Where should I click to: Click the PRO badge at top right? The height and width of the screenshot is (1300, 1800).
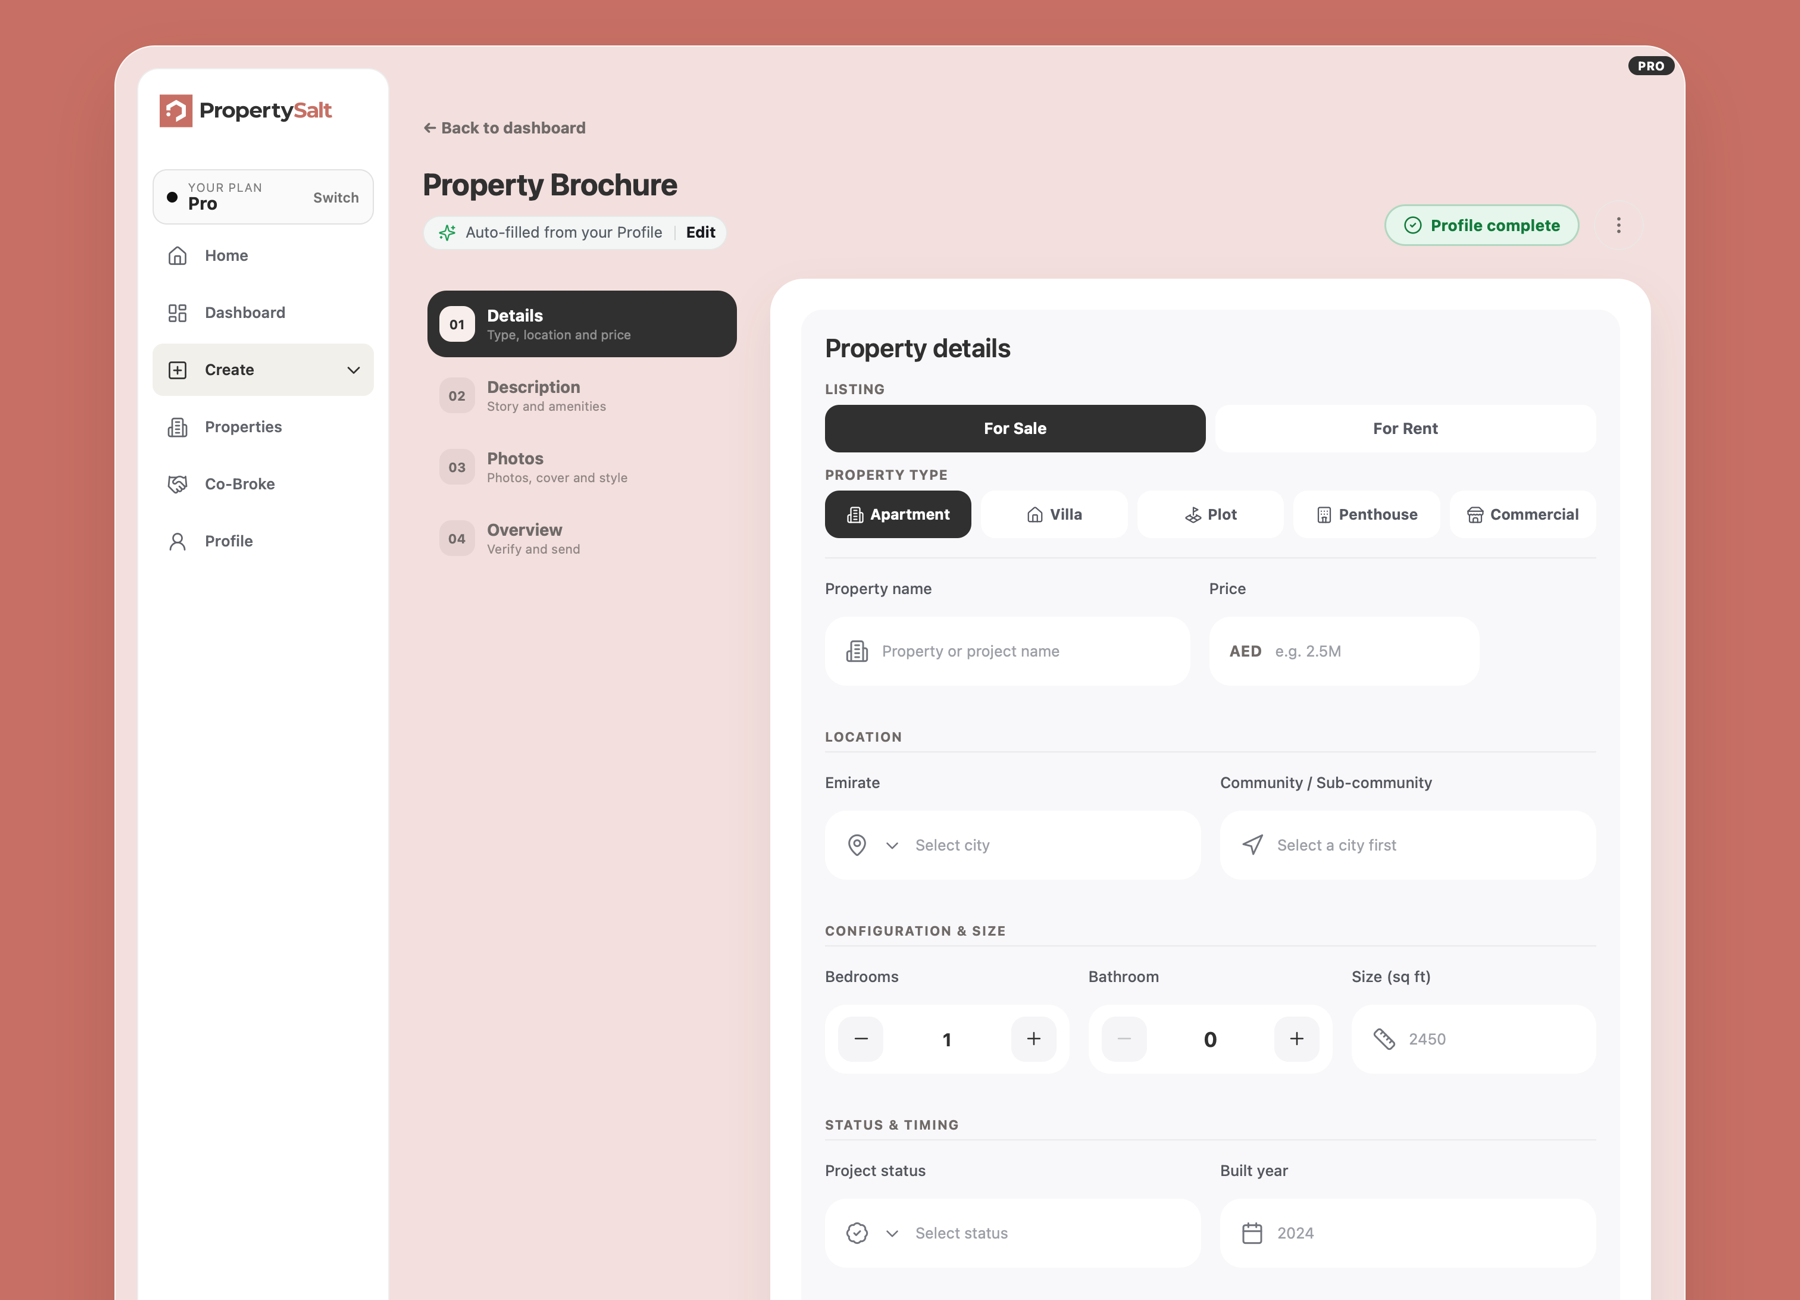coord(1651,66)
